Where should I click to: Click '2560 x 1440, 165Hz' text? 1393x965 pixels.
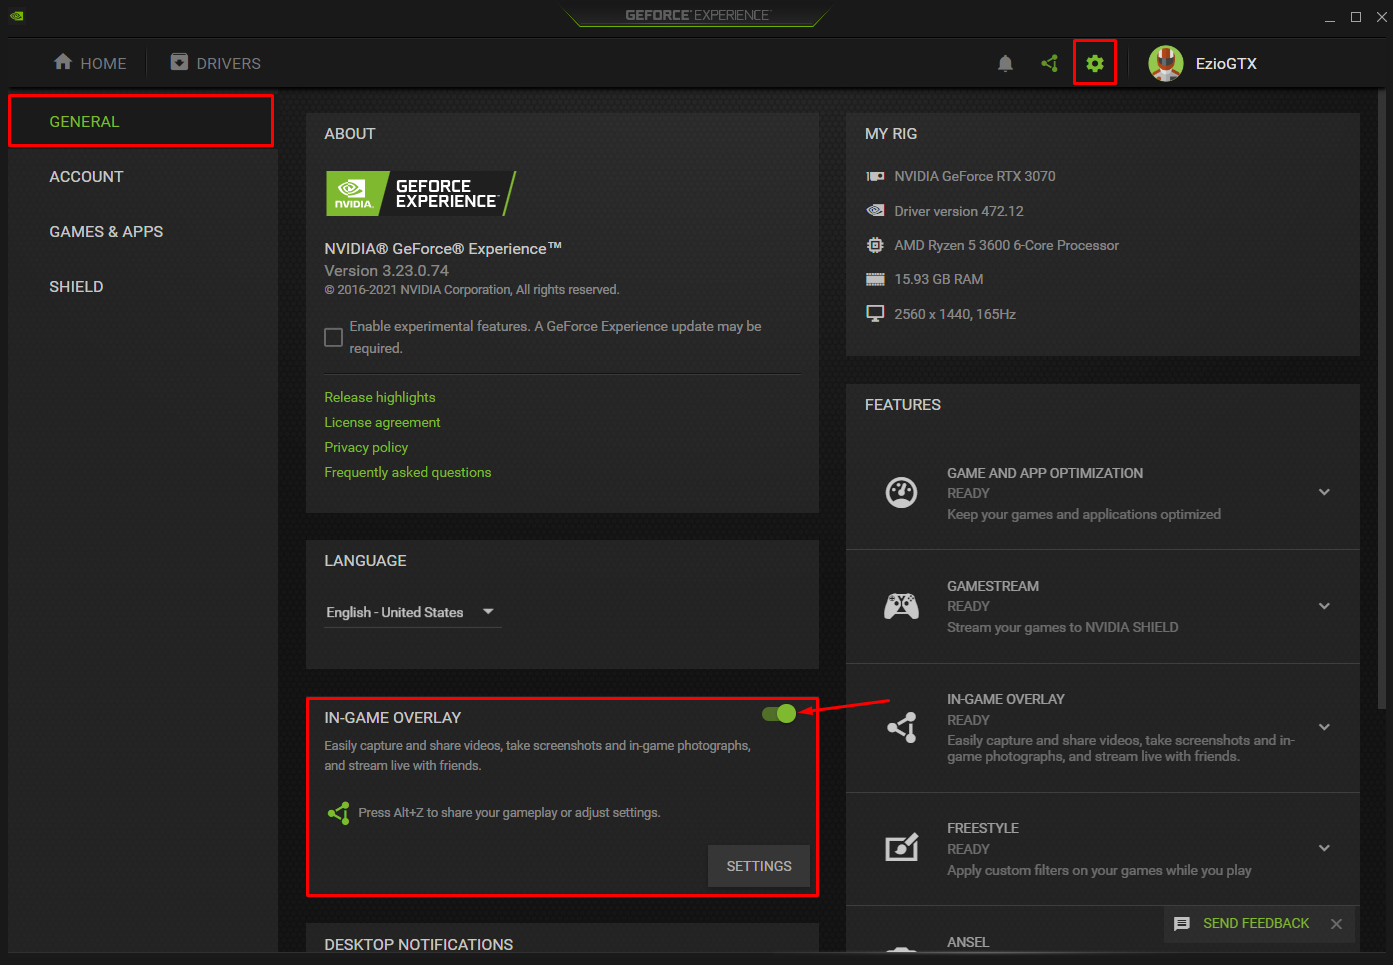click(x=955, y=314)
